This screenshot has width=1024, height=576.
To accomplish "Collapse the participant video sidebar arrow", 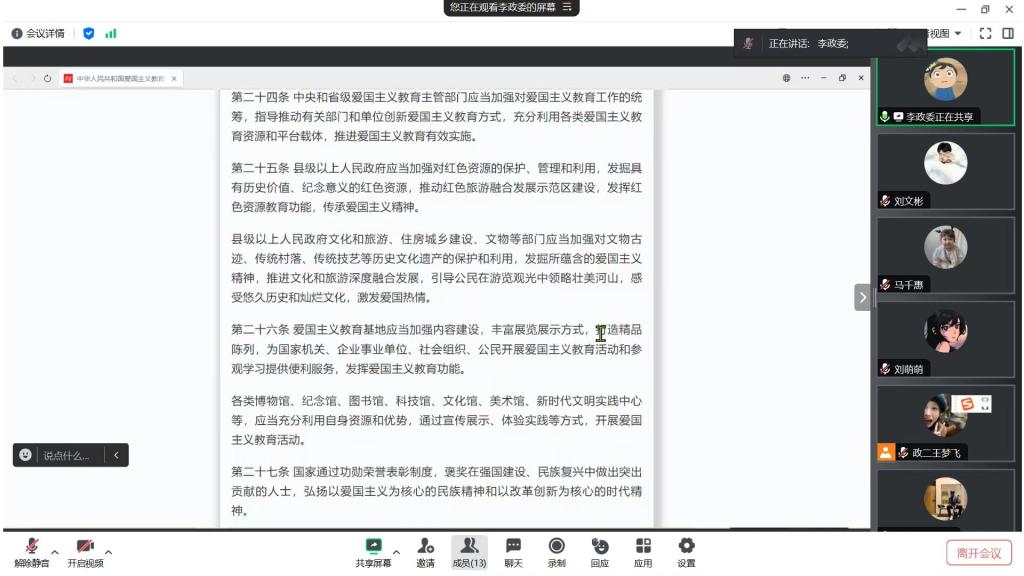I will (x=862, y=297).
